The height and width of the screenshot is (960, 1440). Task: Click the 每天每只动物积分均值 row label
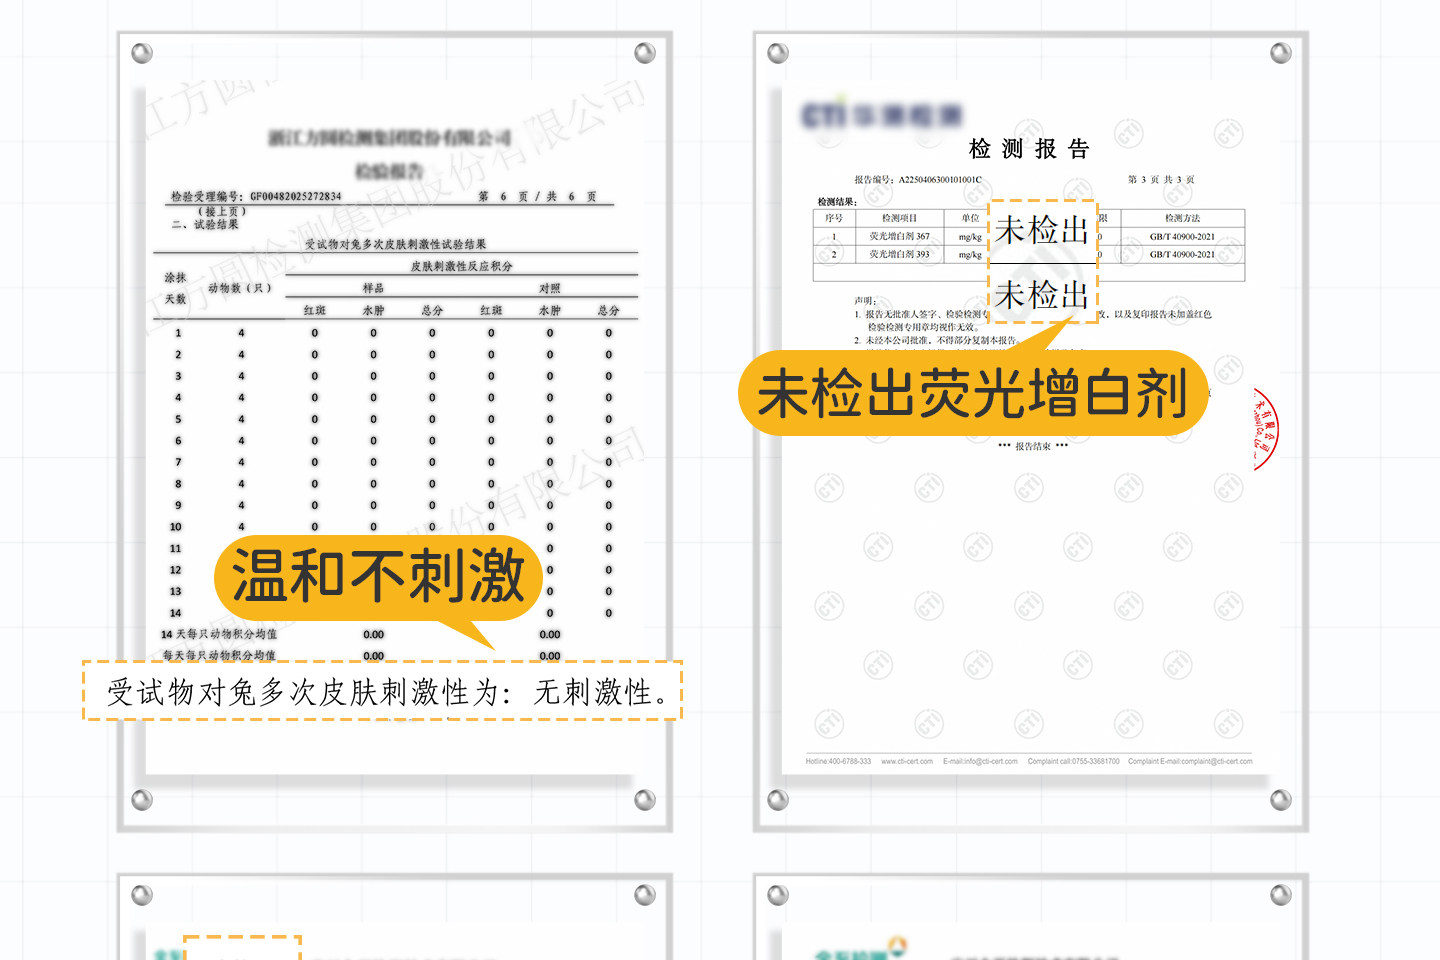click(219, 655)
